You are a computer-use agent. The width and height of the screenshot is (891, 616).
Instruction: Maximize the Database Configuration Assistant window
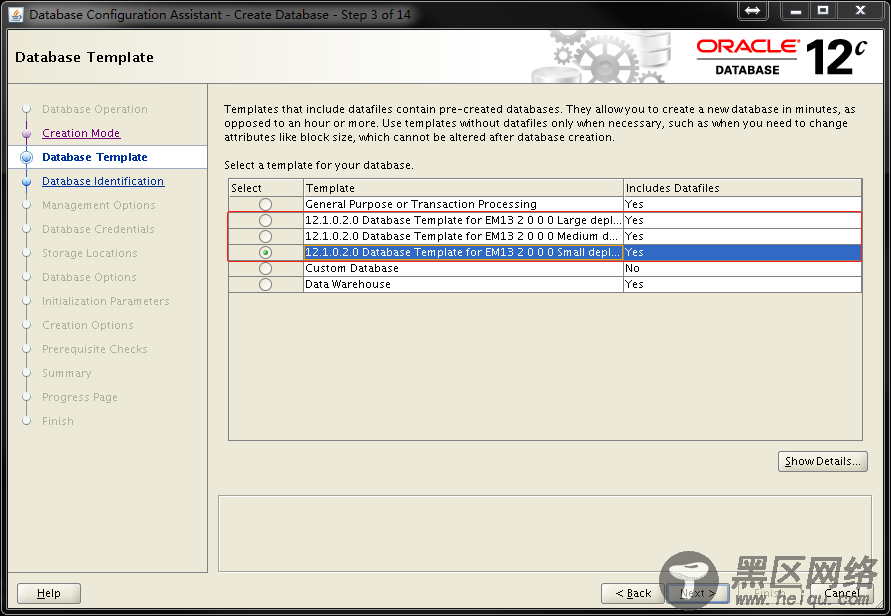click(823, 11)
